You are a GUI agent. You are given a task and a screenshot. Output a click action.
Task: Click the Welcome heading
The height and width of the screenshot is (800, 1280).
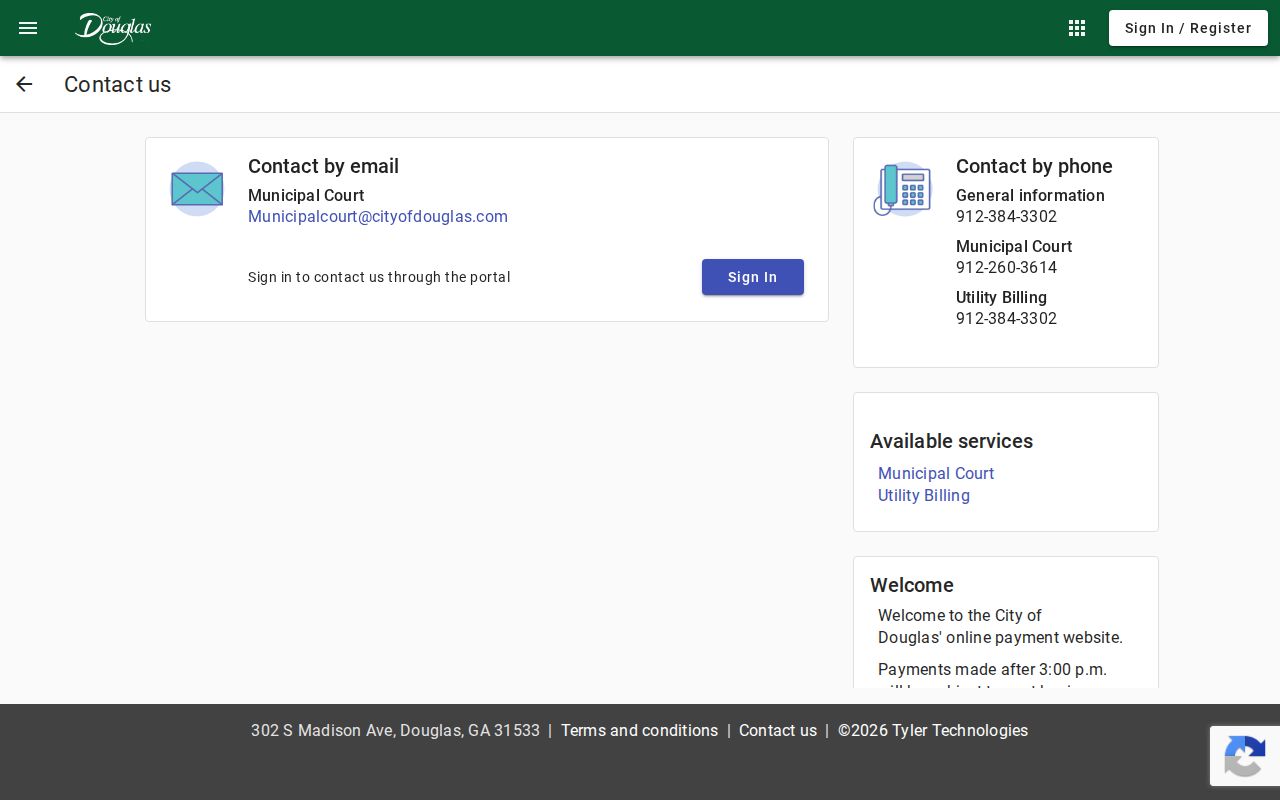pos(912,585)
